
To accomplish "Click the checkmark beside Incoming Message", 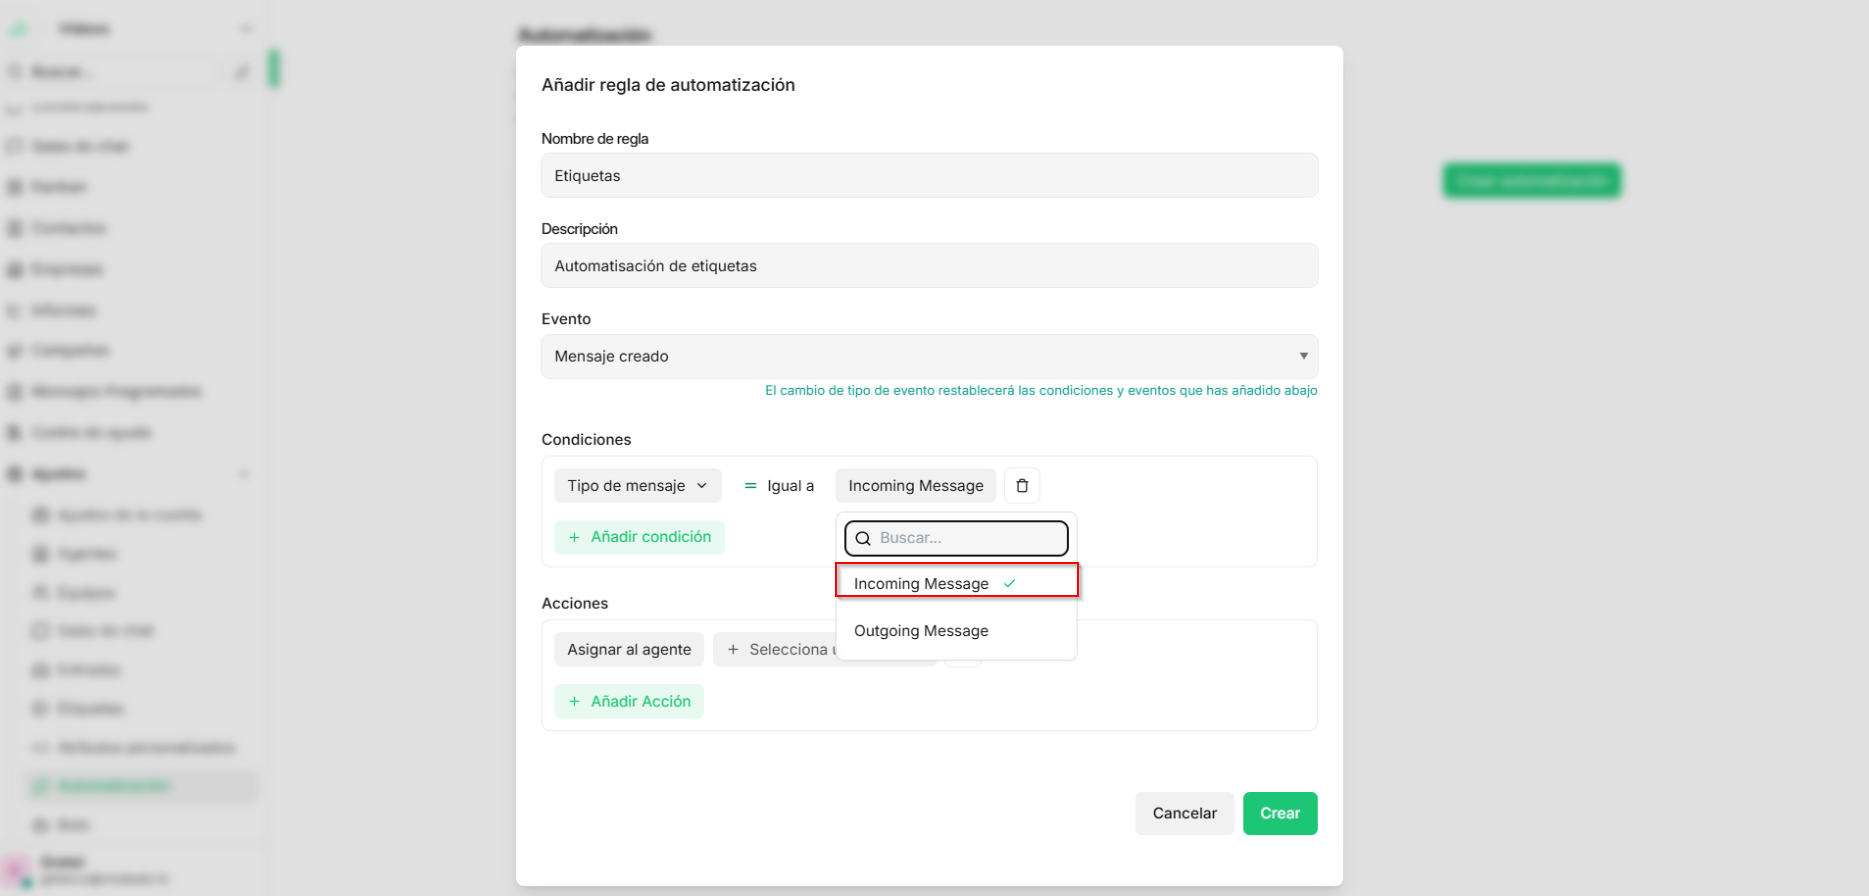I will click(x=1010, y=584).
